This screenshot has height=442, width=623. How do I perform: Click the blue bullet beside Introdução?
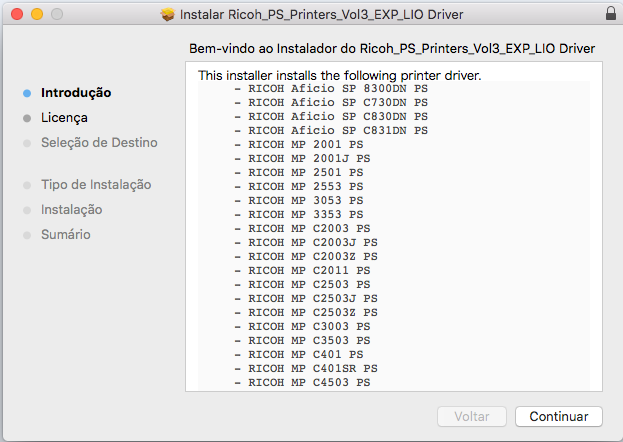[27, 93]
